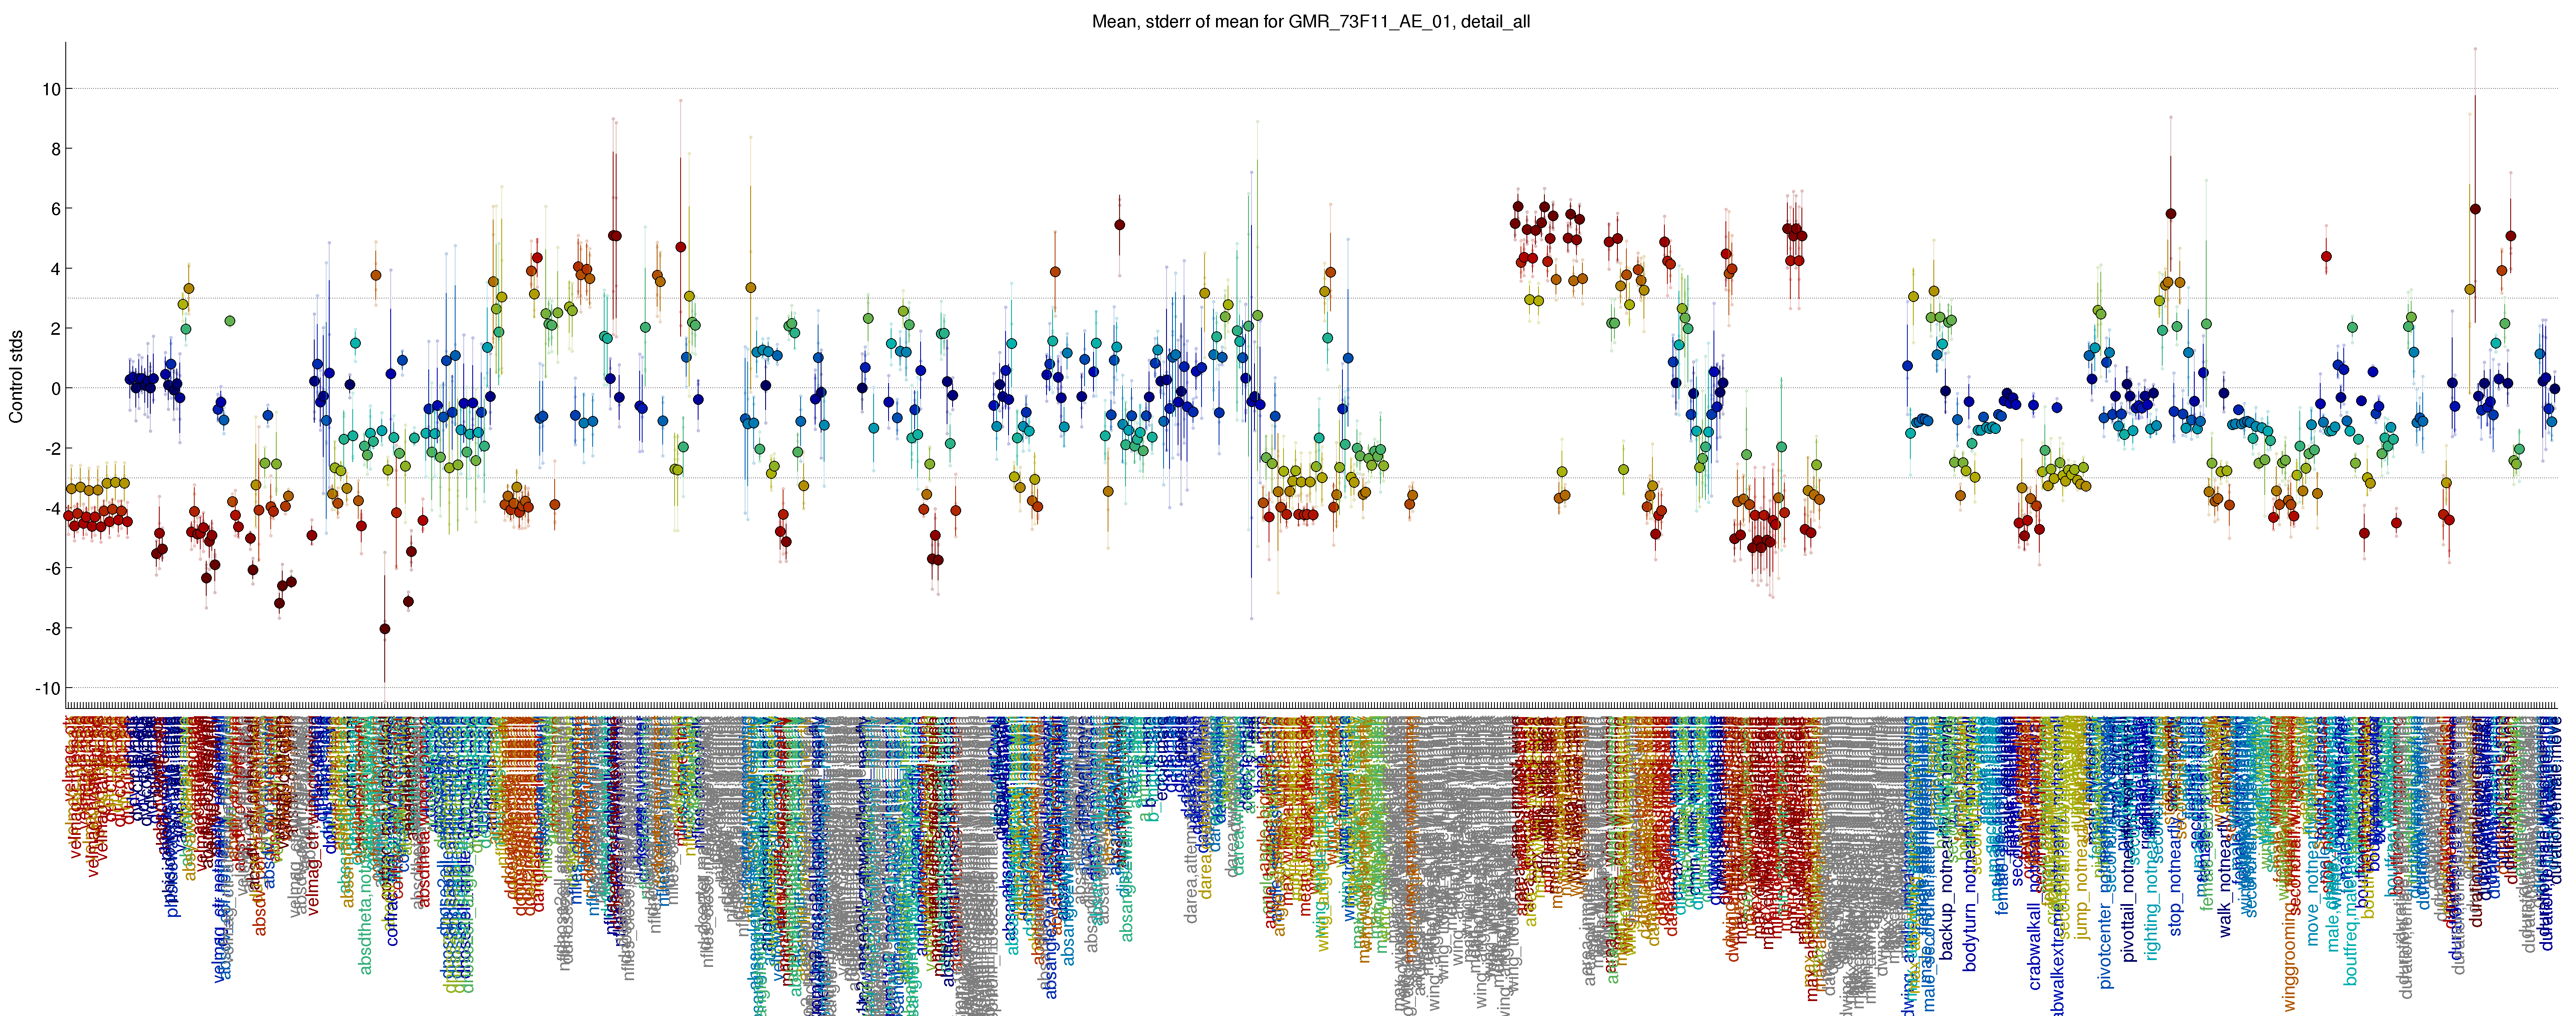Click the isolated red data point near 4.4 on the right side

pyautogui.click(x=2326, y=257)
